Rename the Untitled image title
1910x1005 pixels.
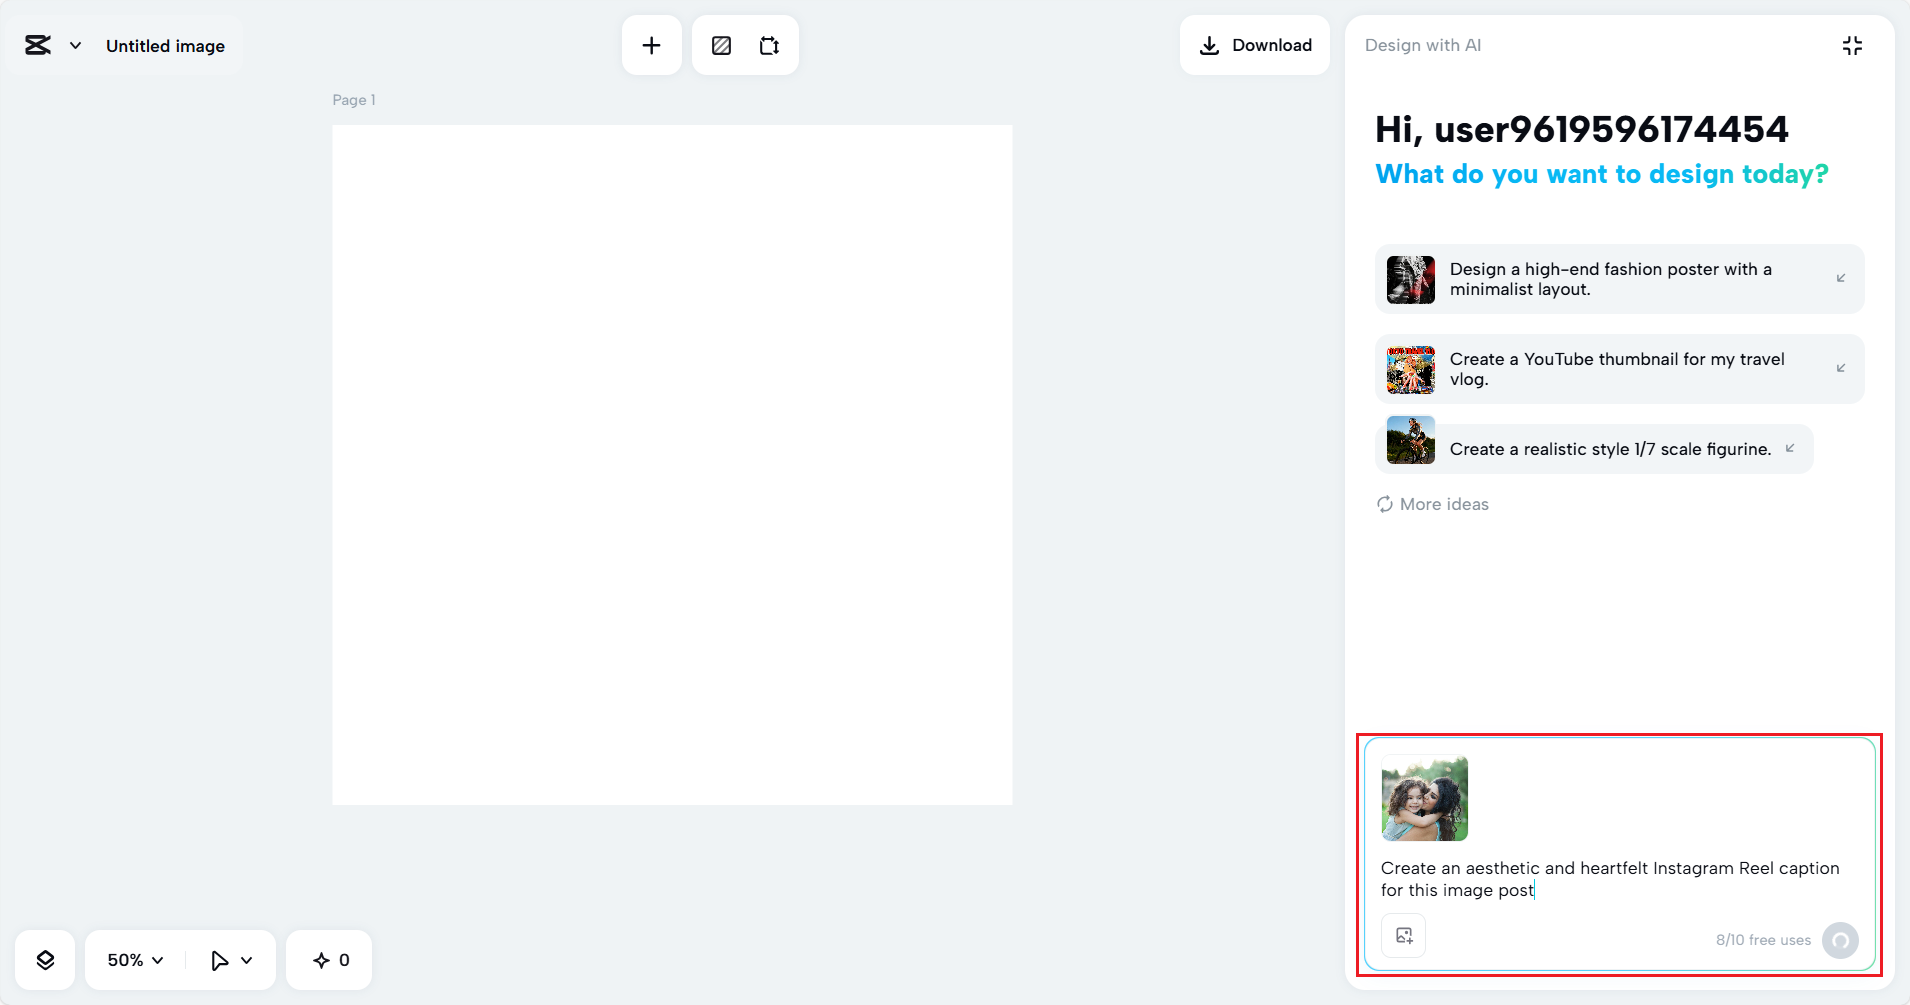click(166, 45)
